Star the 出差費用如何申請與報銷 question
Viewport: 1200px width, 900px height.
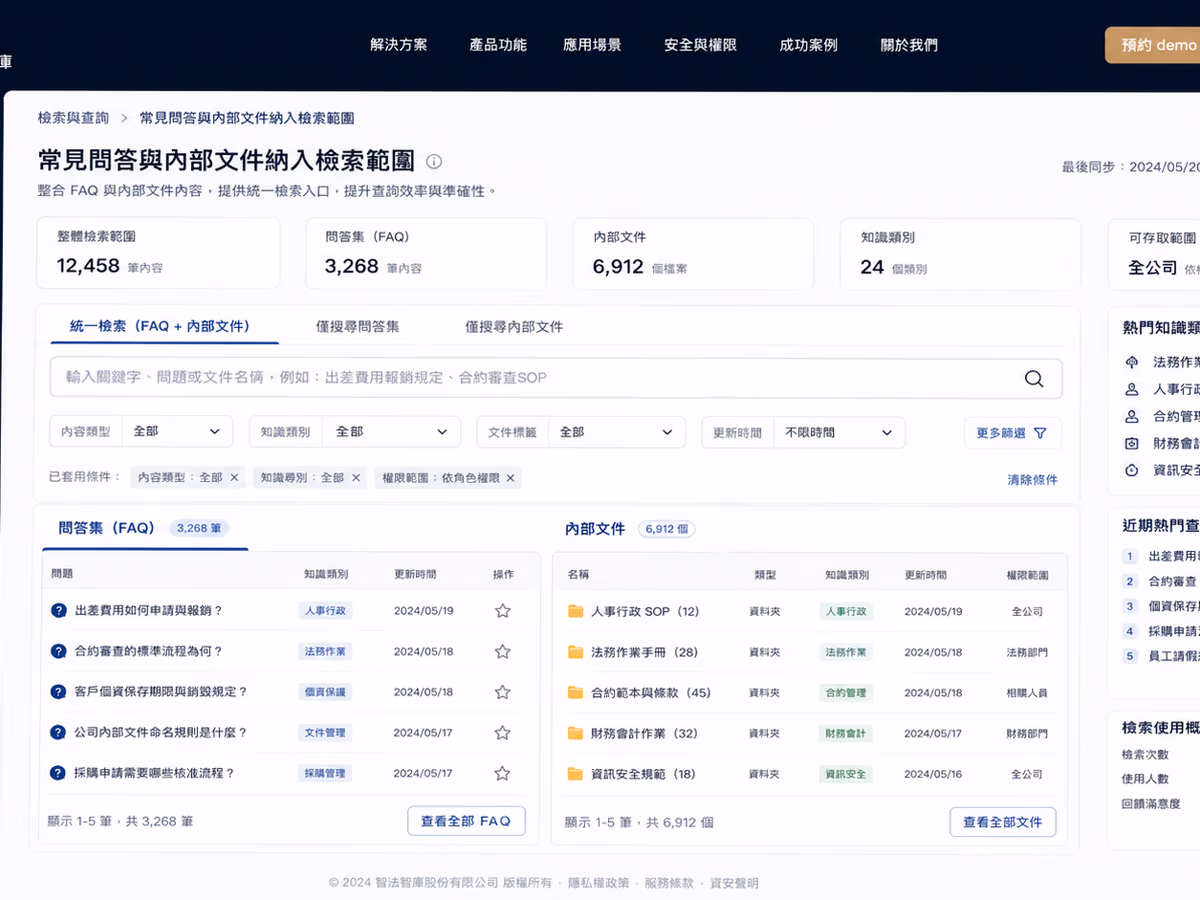503,610
